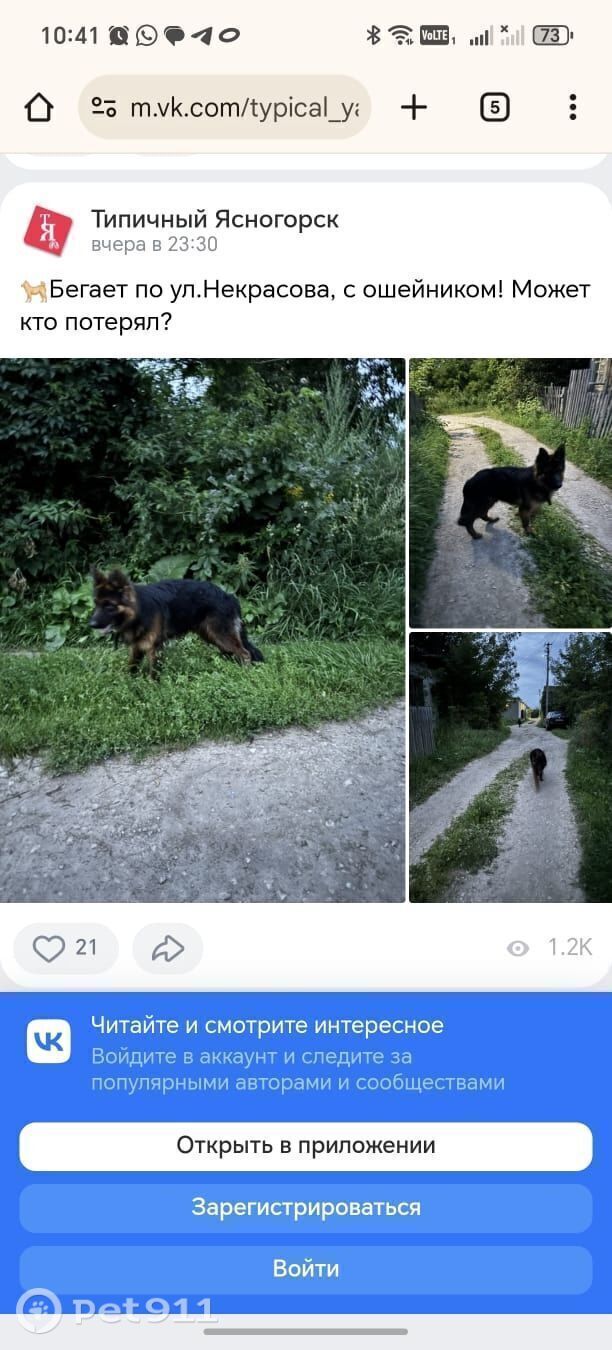Screen dimensions: 612x1350
Task: Open the browser three-dot menu
Action: tap(573, 107)
